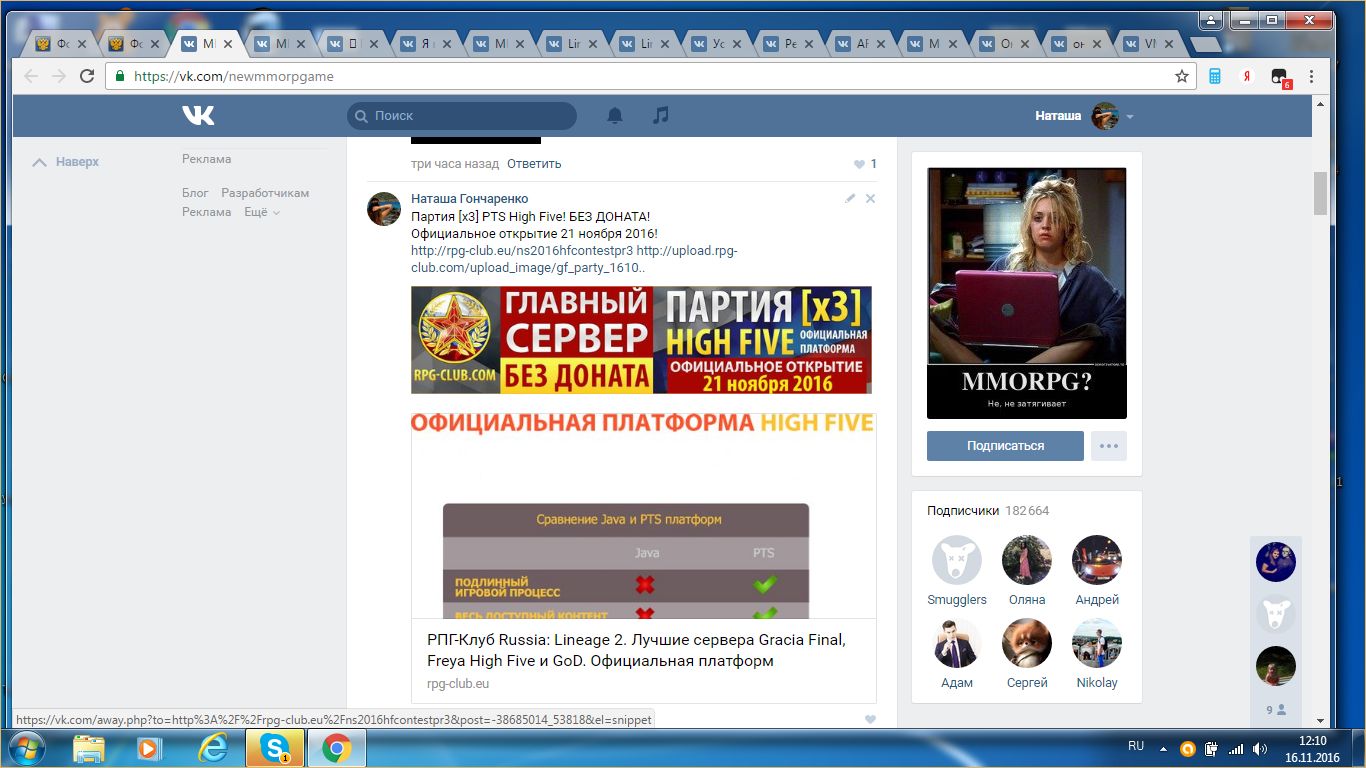
Task: Click the Наташа profile avatar in header
Action: [x=1105, y=116]
